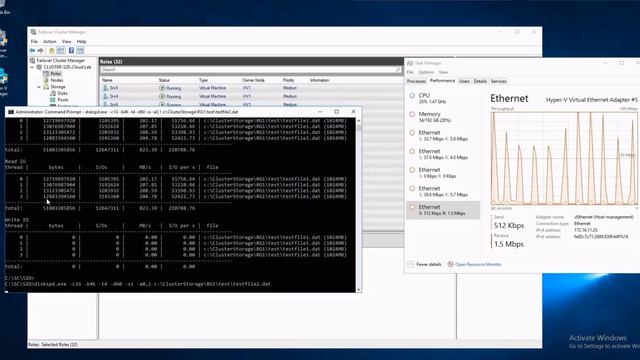Maximize the Command Prompt window
Image resolution: width=640 pixels, height=360 pixels.
(337, 111)
